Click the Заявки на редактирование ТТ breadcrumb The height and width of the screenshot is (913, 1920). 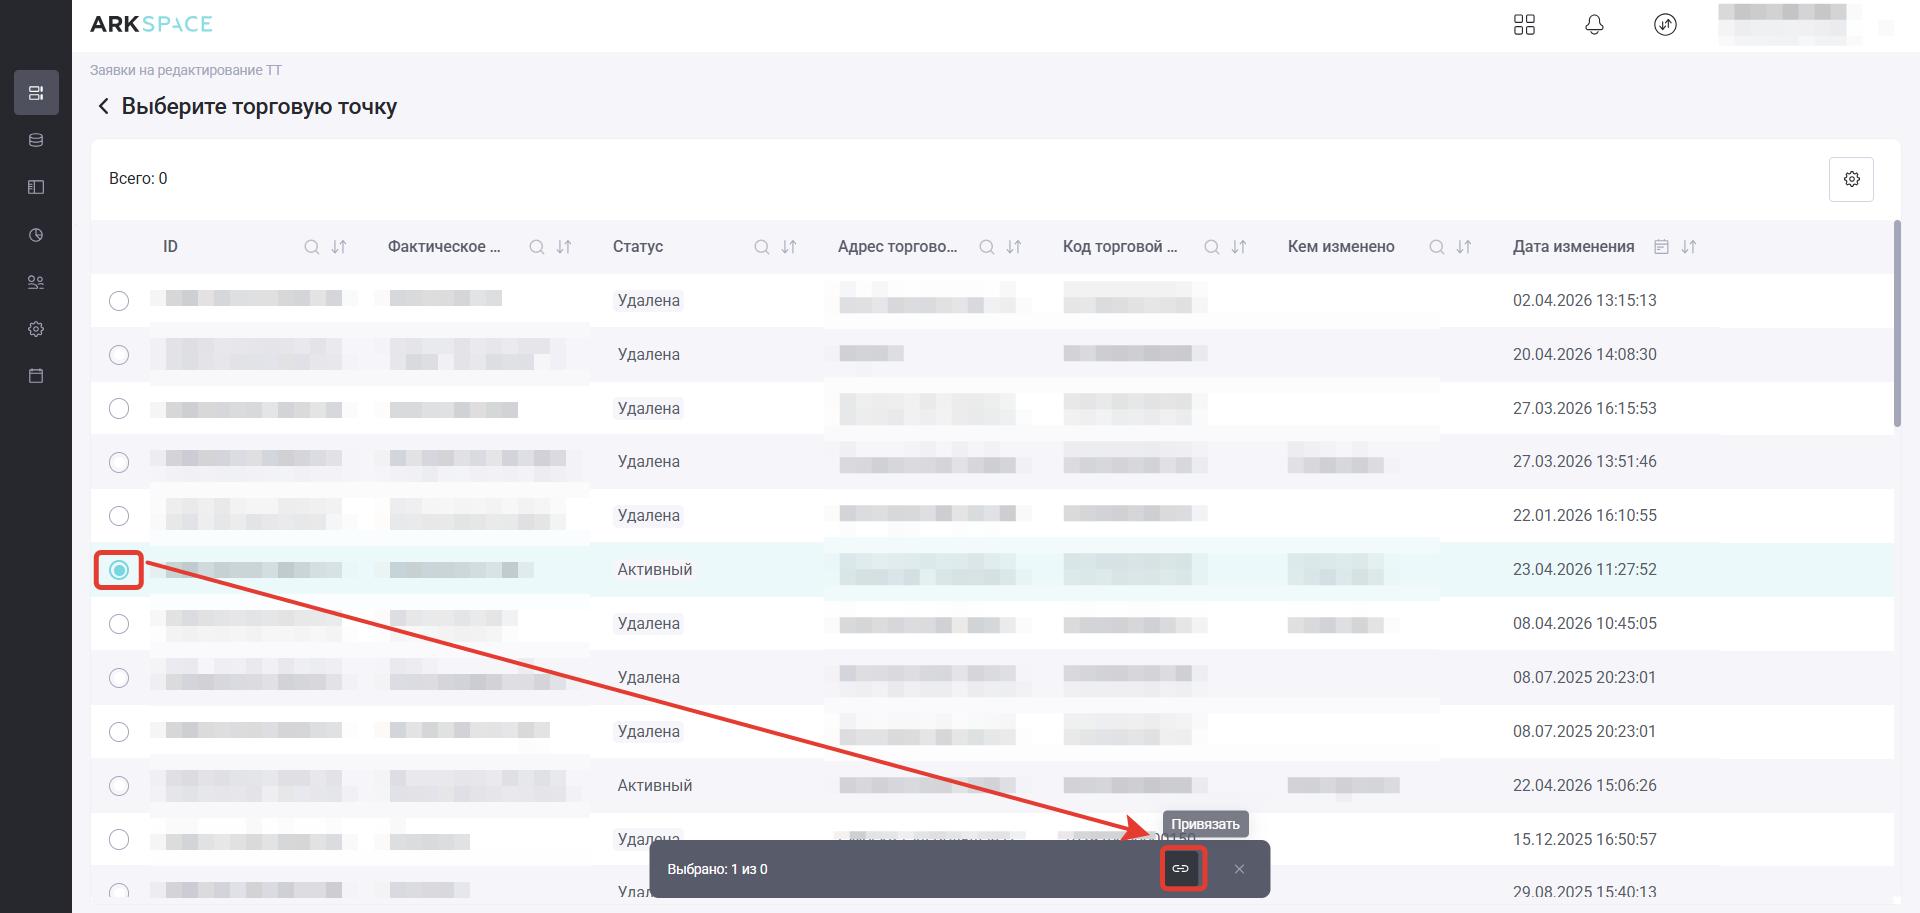186,70
